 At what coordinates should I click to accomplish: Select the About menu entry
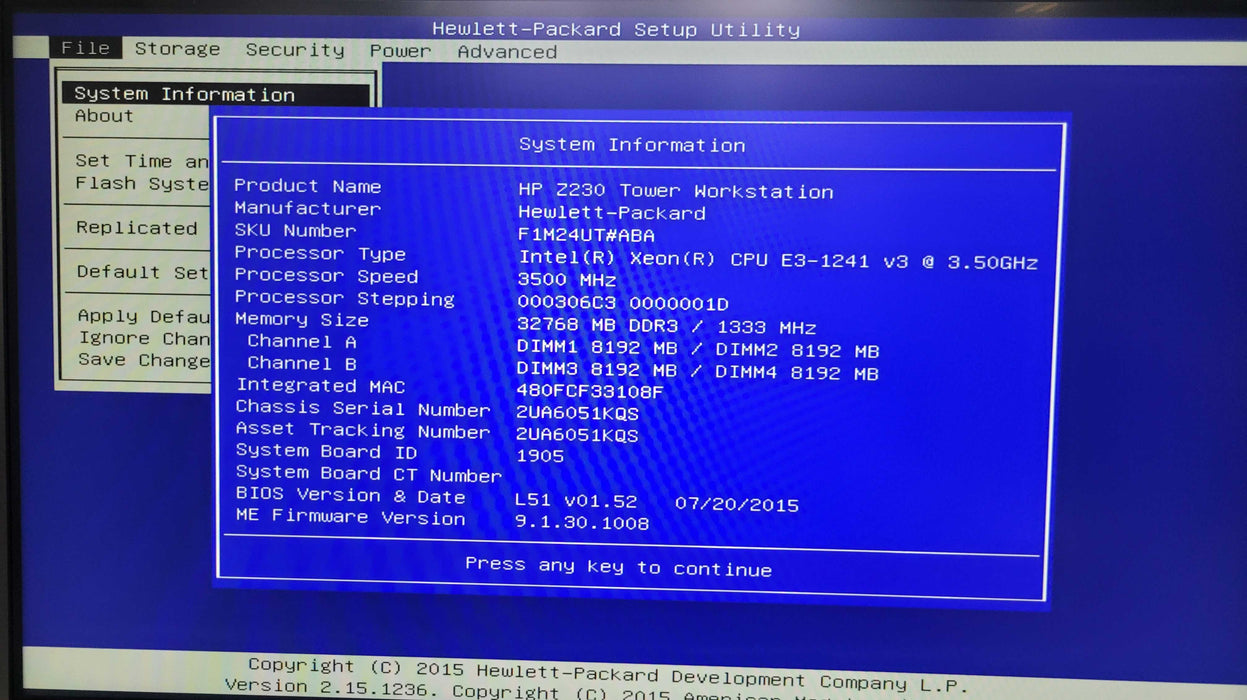[x=104, y=116]
